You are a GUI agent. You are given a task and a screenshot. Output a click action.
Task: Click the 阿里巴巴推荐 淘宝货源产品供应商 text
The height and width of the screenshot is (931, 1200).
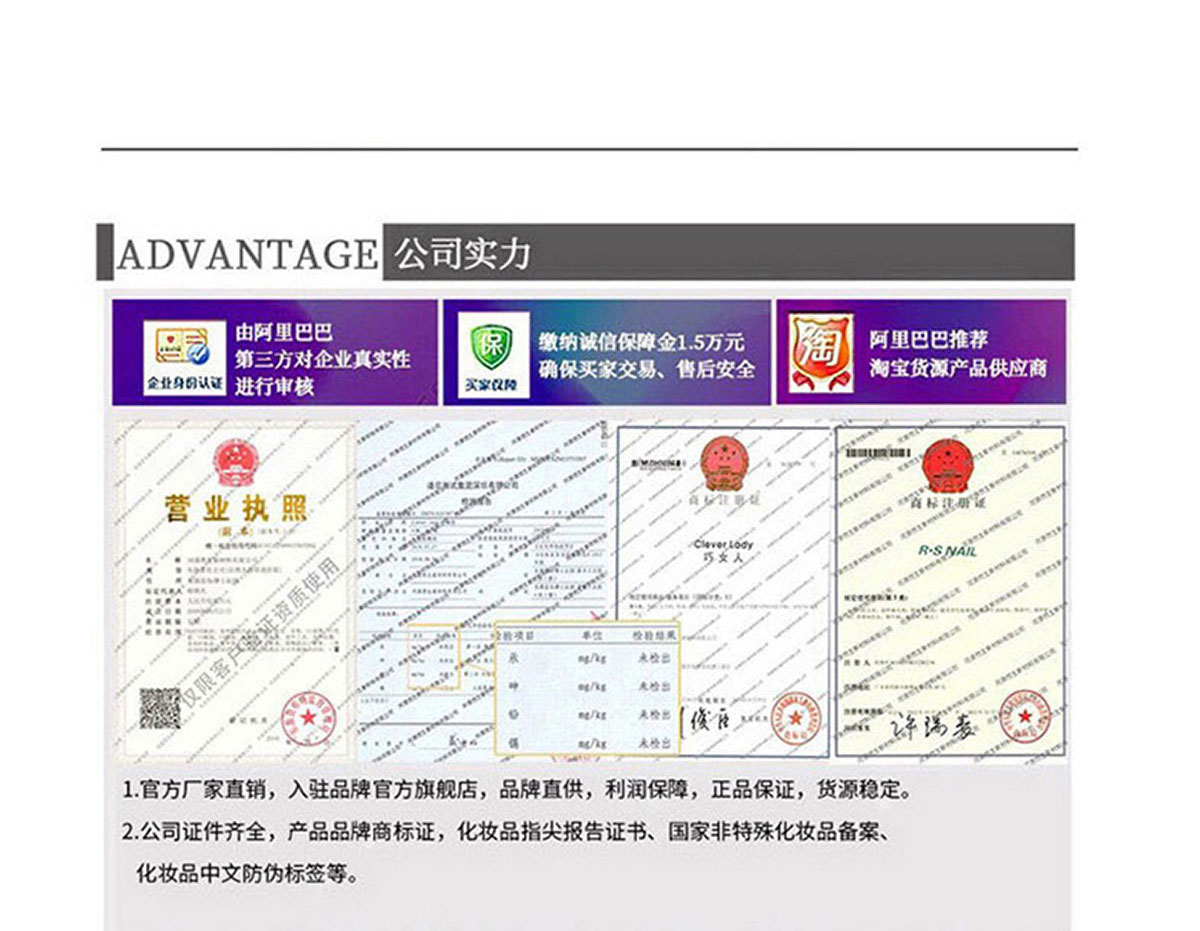click(958, 354)
